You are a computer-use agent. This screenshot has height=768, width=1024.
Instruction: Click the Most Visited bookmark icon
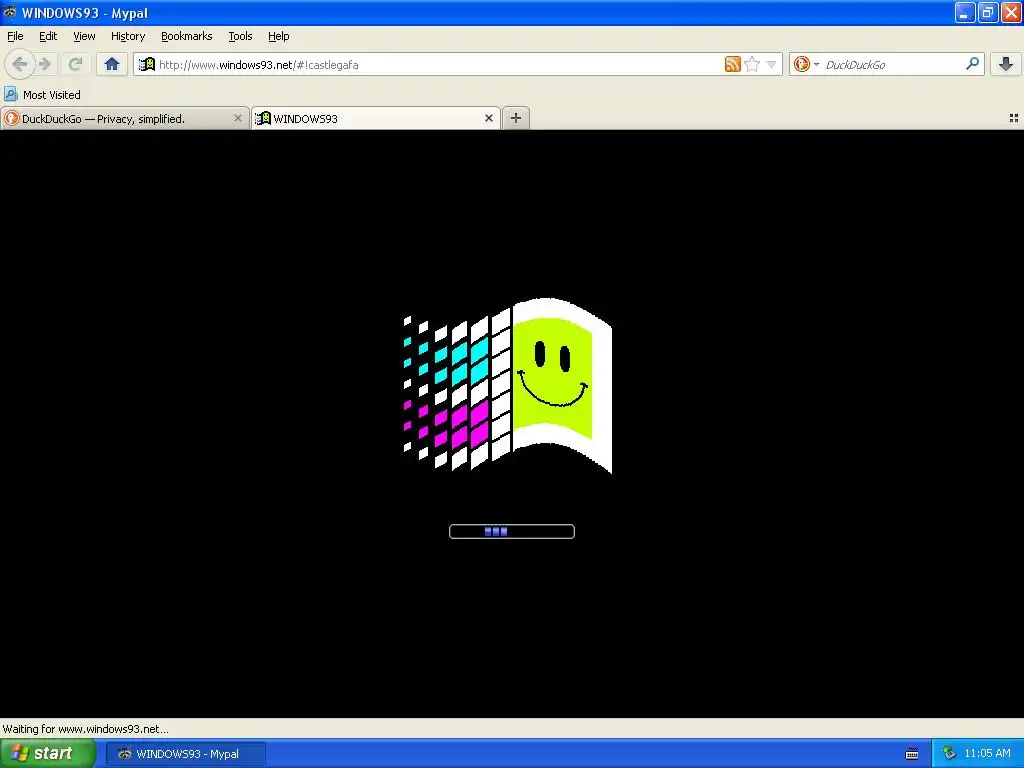point(10,95)
